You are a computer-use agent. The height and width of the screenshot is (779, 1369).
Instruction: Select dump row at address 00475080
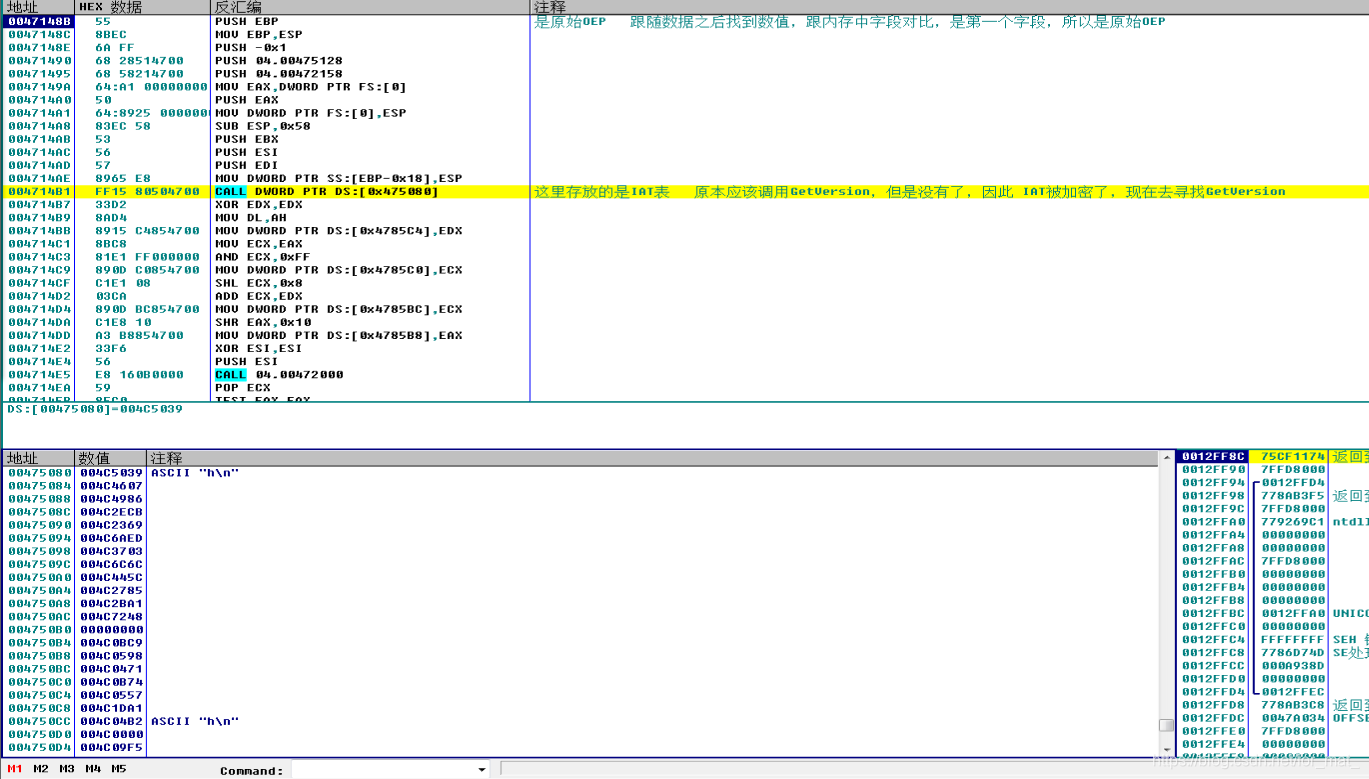pyautogui.click(x=580, y=472)
